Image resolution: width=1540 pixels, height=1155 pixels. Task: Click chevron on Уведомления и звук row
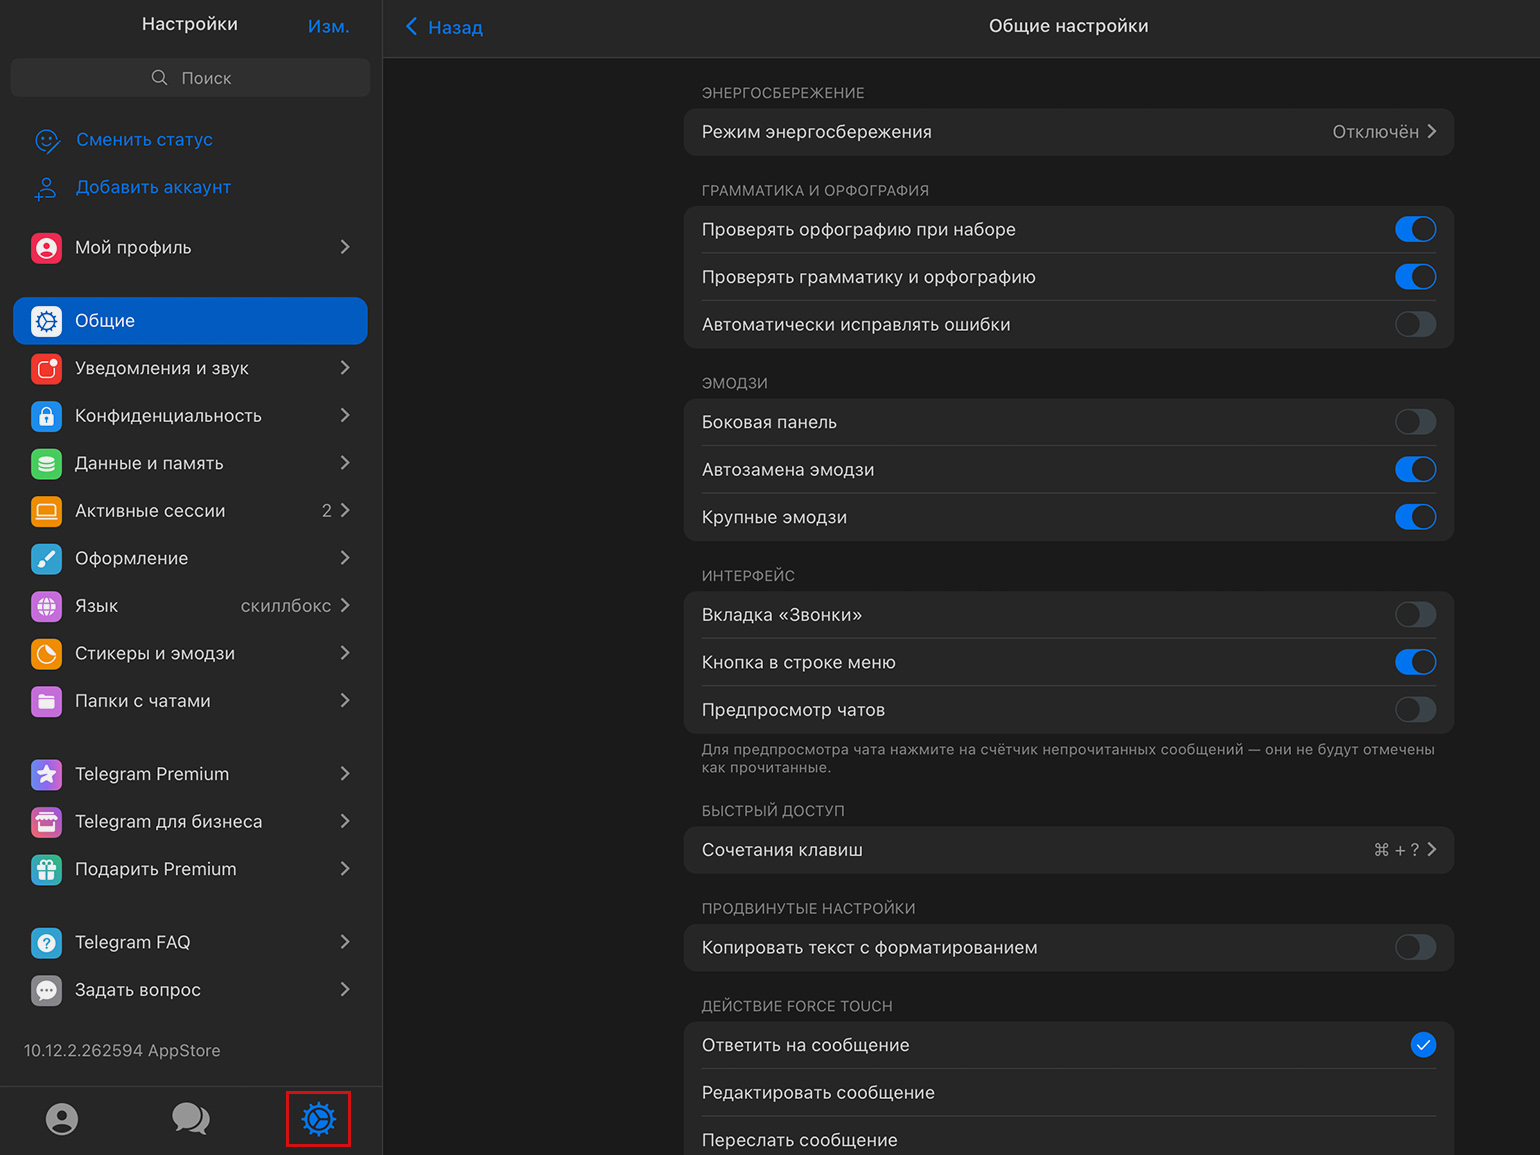pyautogui.click(x=345, y=368)
